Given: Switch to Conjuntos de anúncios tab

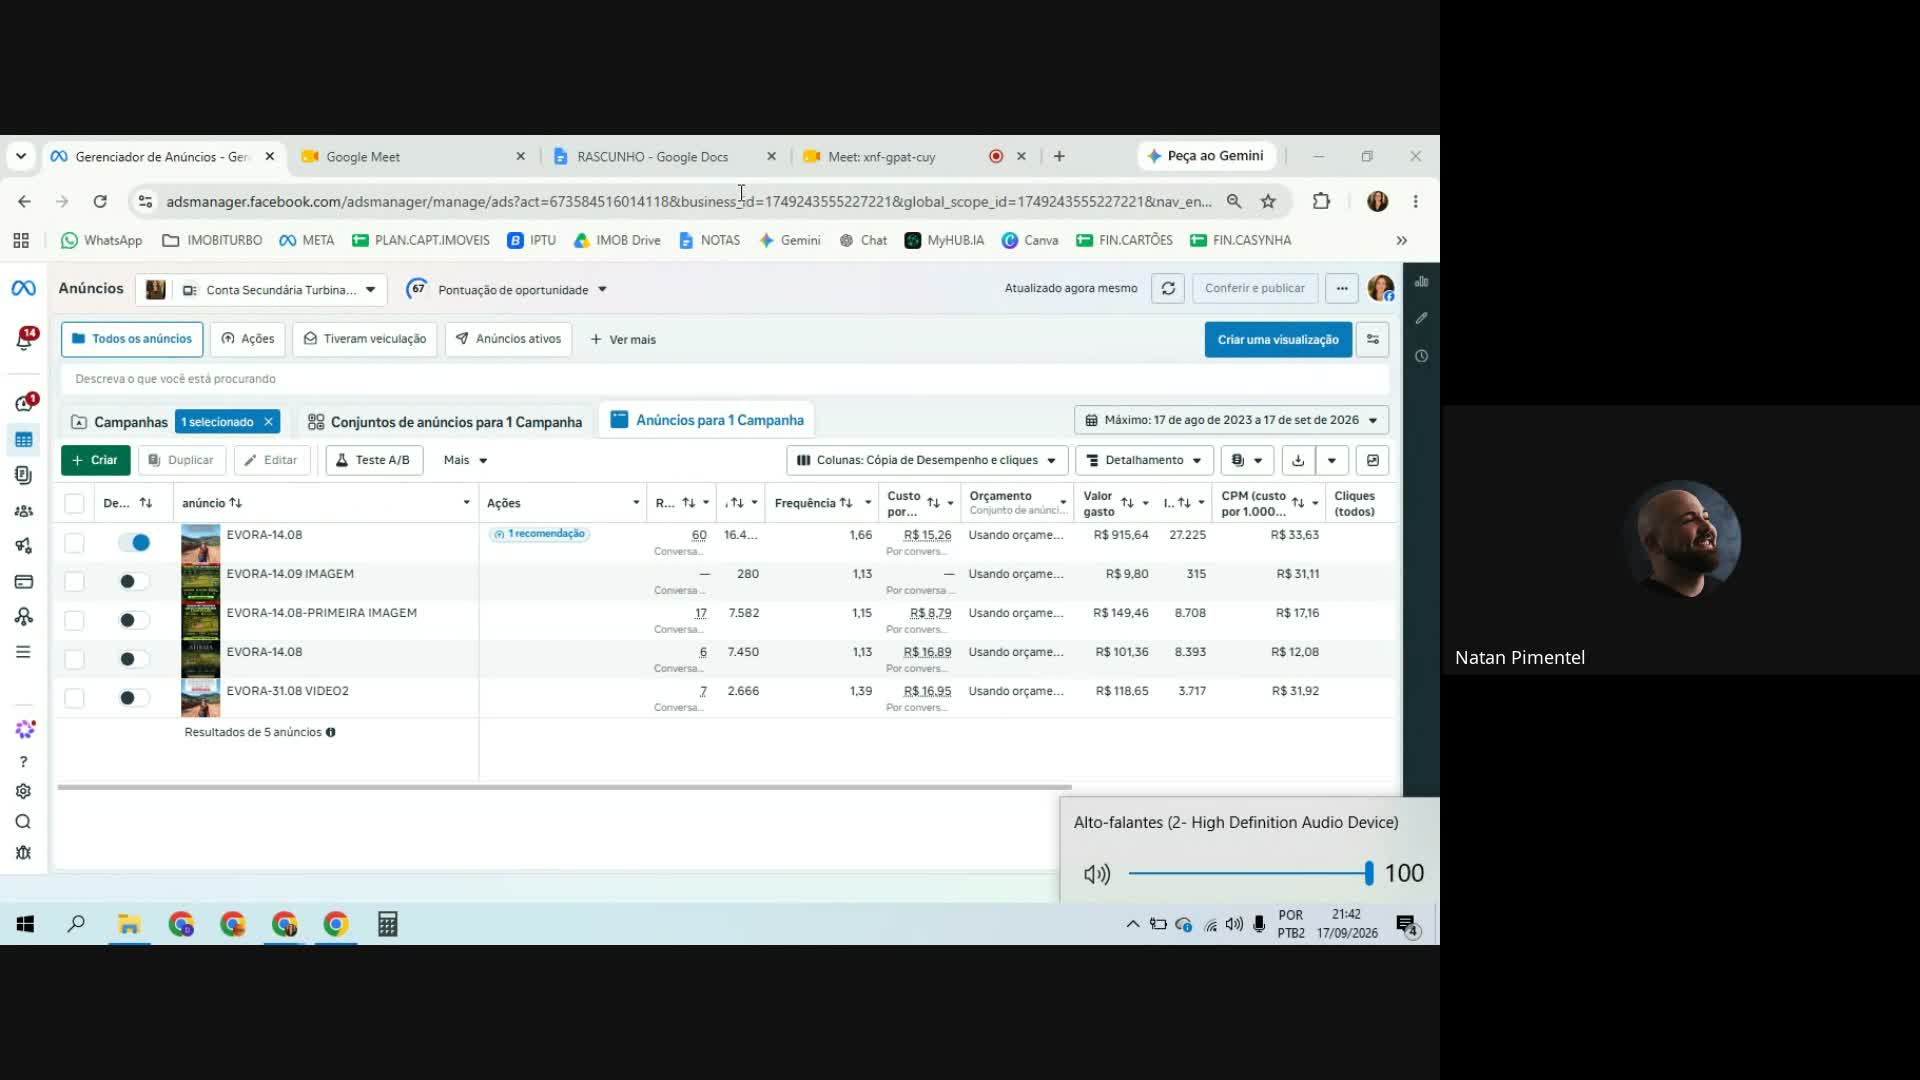Looking at the screenshot, I should click(x=444, y=422).
